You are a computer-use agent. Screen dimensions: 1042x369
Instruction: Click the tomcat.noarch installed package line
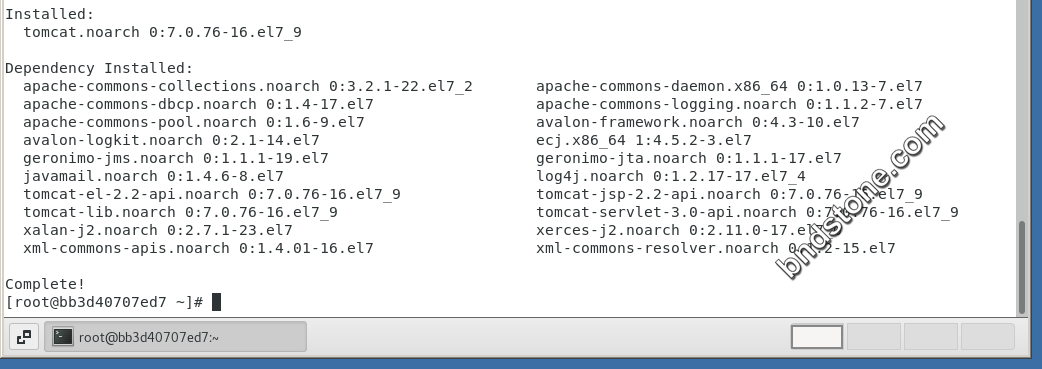[x=162, y=32]
